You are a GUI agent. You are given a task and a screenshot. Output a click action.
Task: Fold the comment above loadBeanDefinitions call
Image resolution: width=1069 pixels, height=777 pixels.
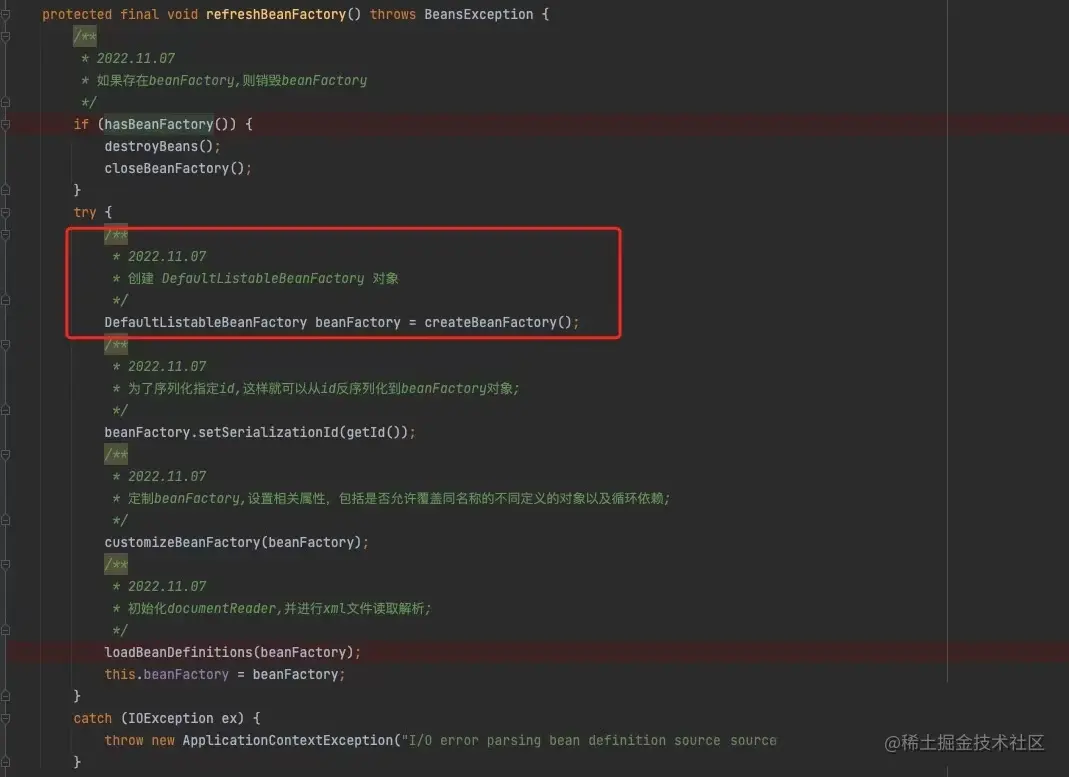click(x=5, y=564)
